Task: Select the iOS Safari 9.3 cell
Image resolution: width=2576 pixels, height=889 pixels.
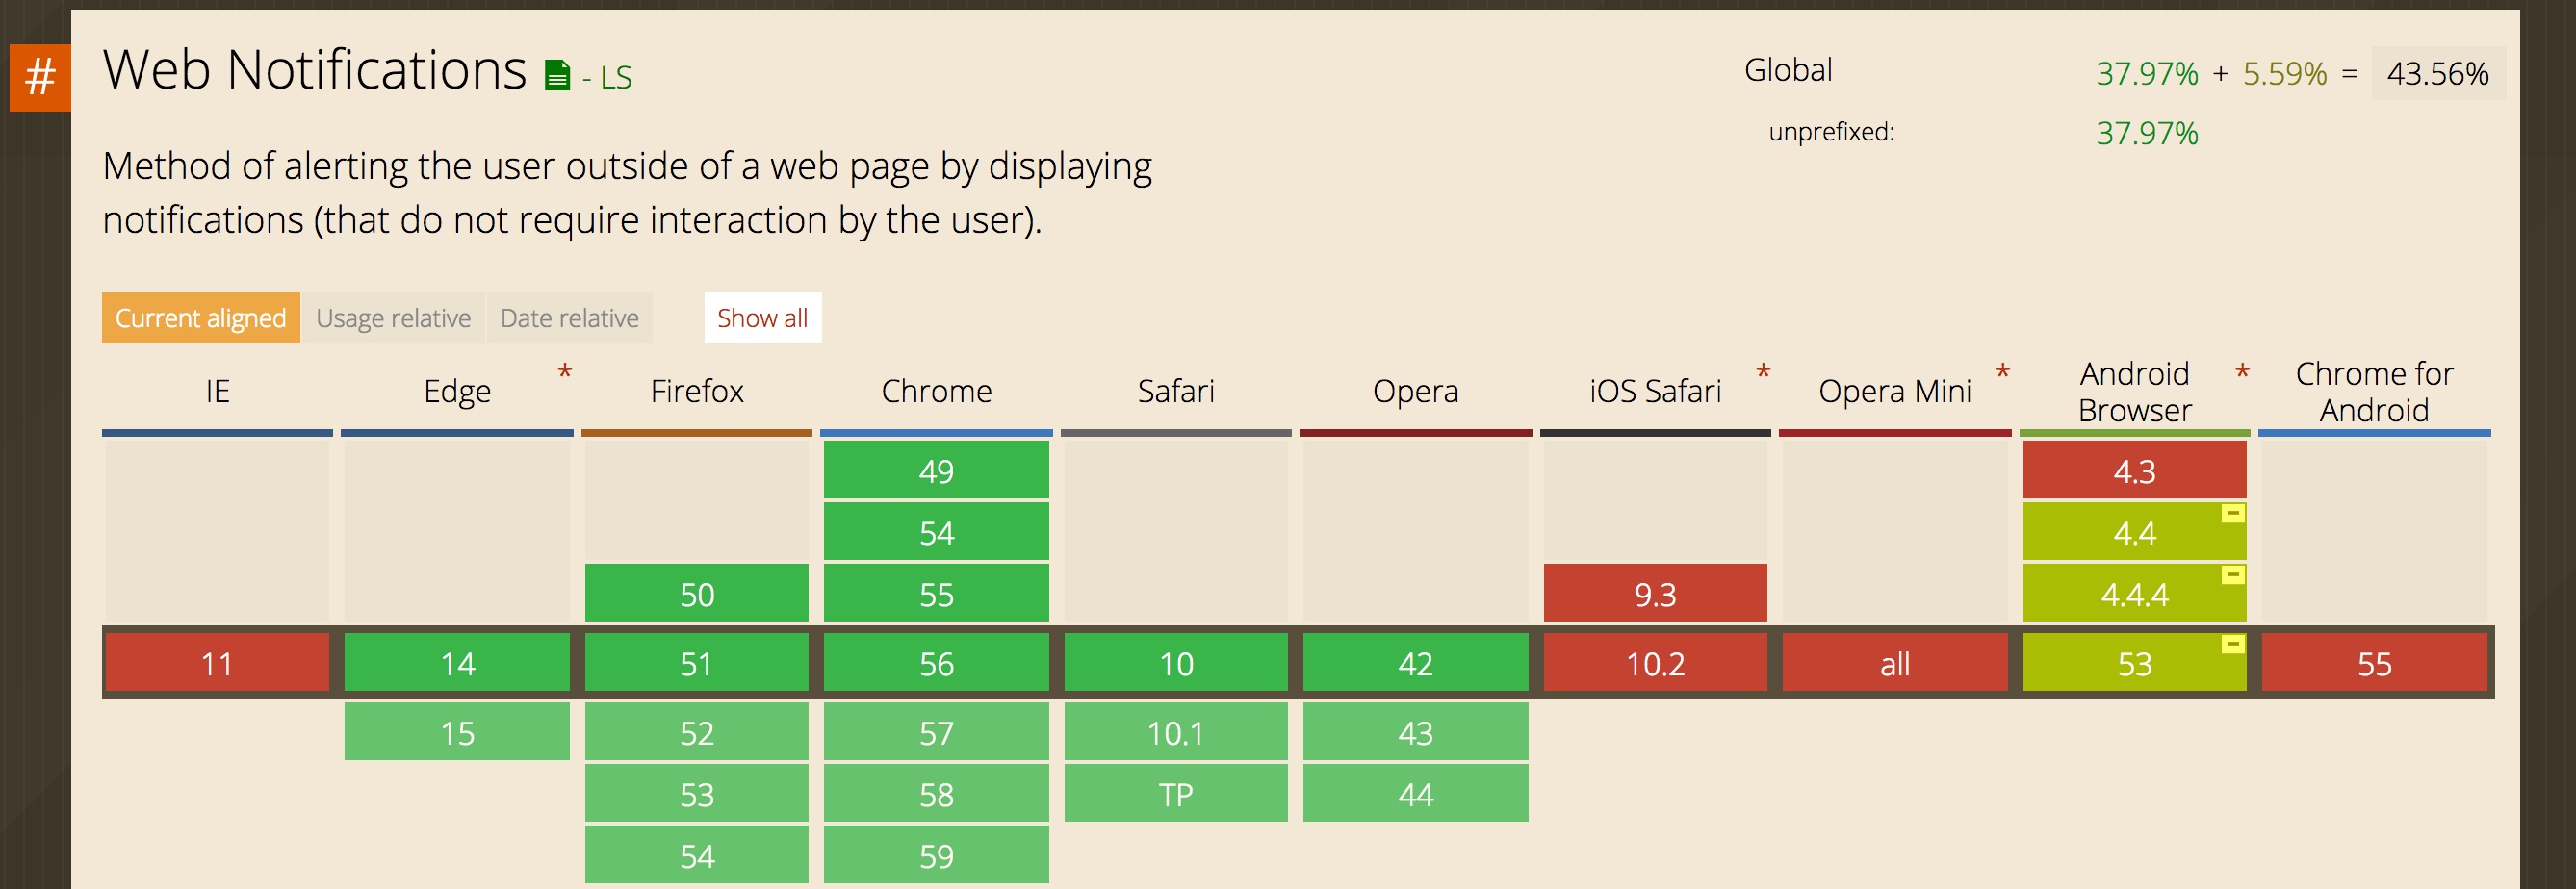Action: point(1655,594)
